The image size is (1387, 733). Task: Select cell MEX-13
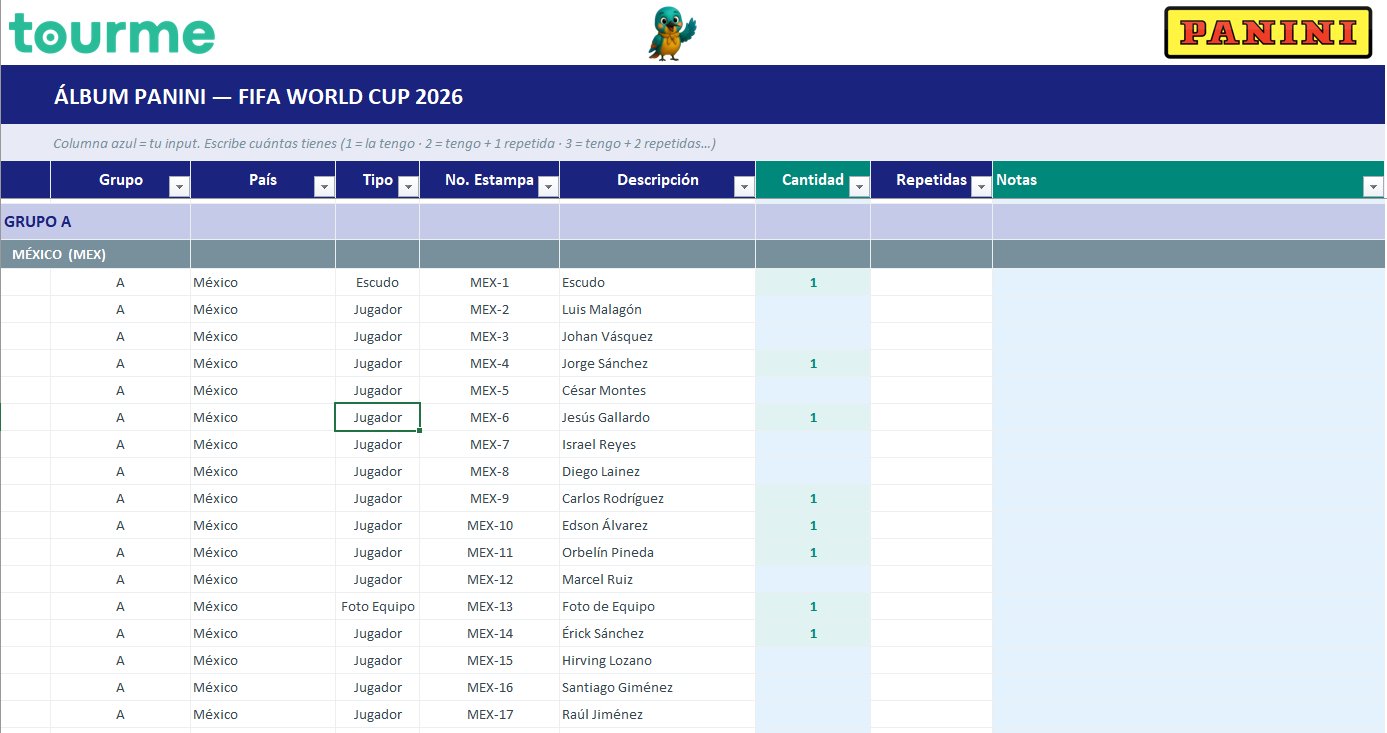point(489,607)
